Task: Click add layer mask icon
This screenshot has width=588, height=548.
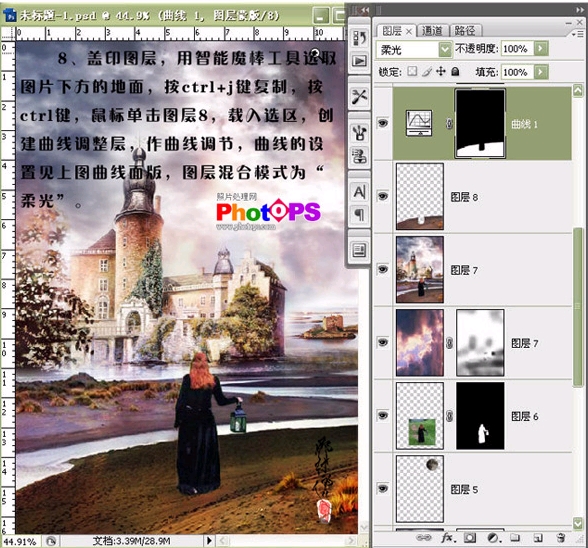Action: click(x=470, y=538)
